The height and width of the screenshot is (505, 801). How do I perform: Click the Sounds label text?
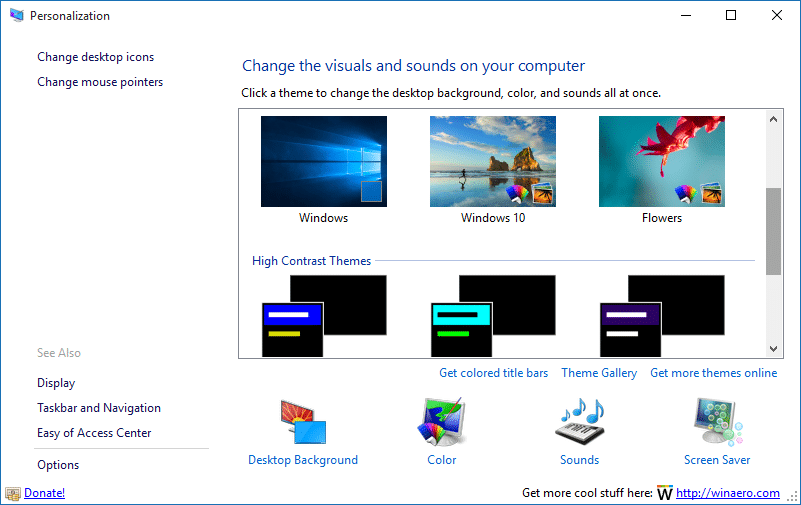579,460
